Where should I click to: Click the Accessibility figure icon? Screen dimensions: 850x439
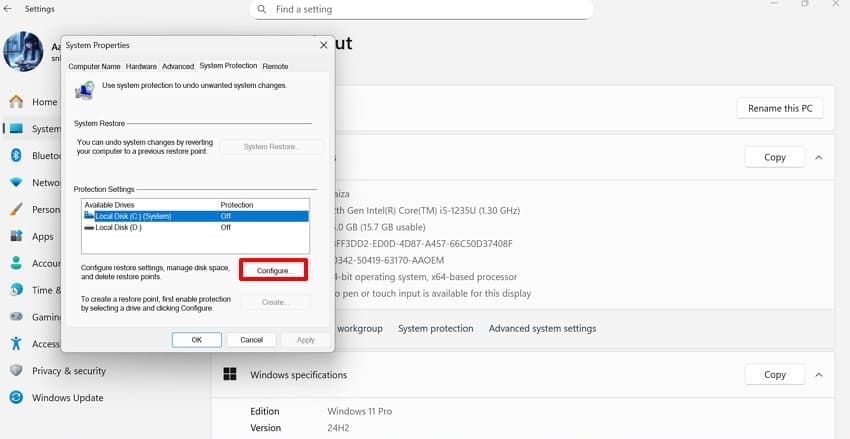click(x=16, y=344)
